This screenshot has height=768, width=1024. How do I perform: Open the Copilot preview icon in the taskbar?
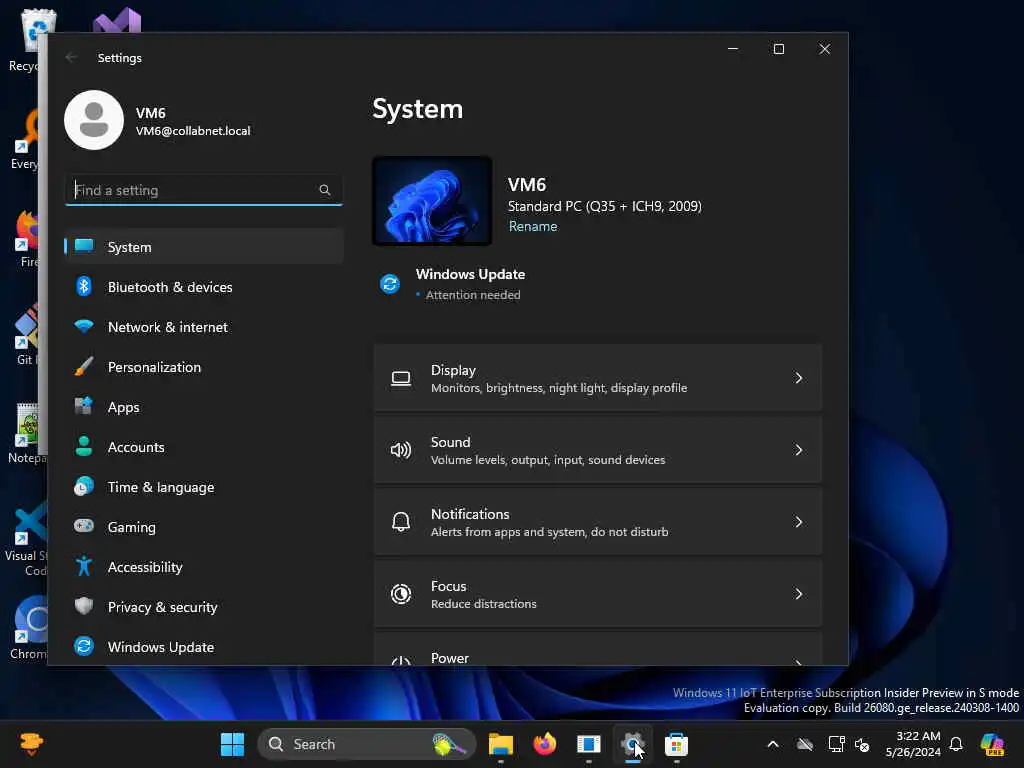coord(992,744)
